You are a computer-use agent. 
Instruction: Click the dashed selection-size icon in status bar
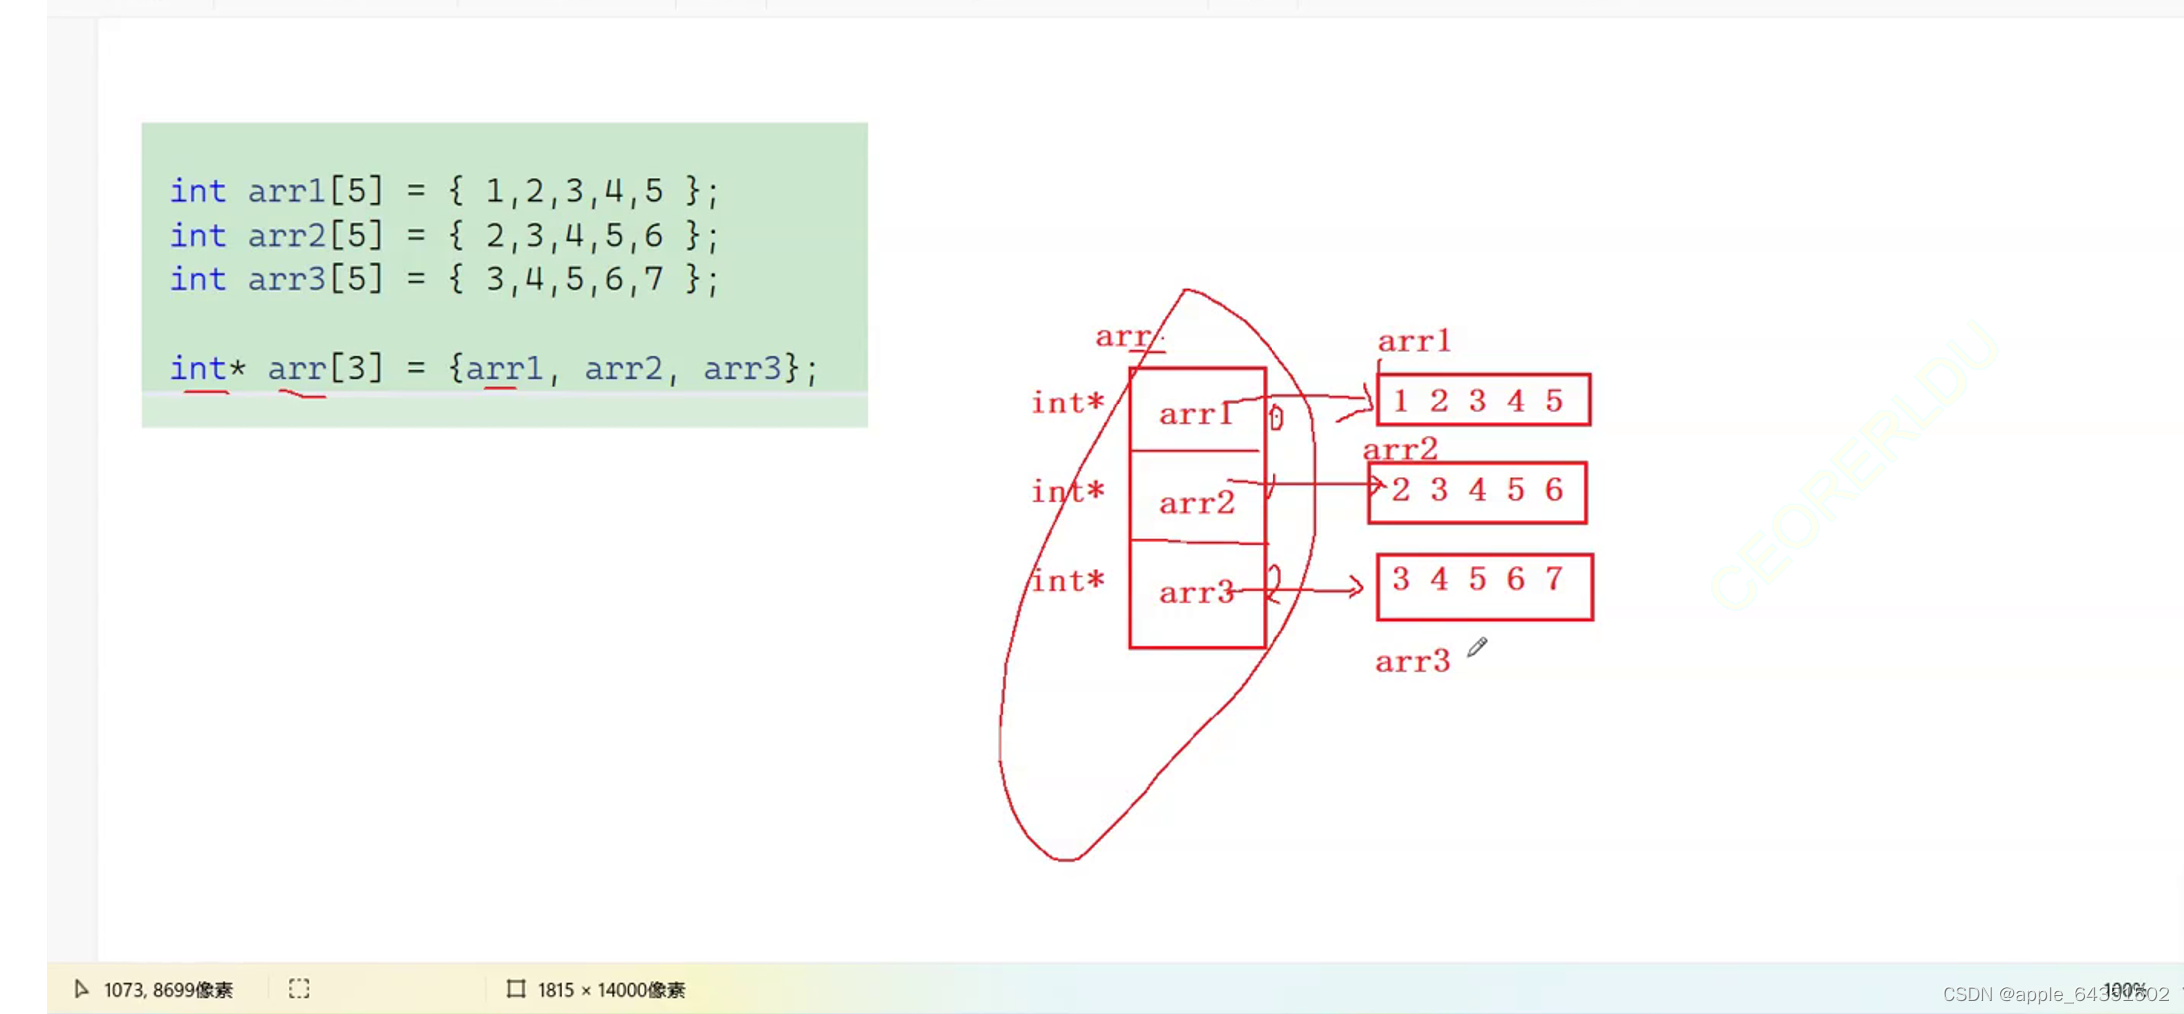click(299, 989)
